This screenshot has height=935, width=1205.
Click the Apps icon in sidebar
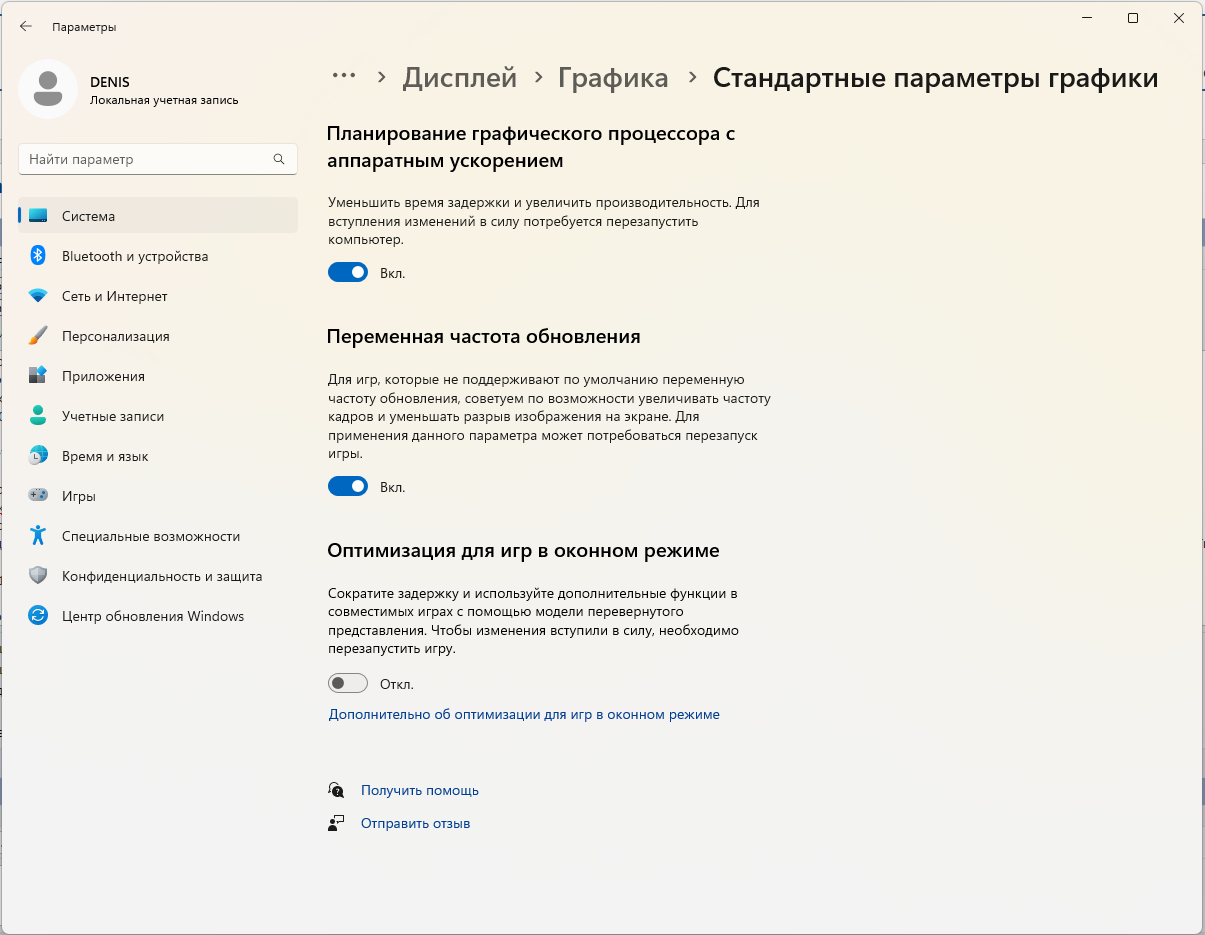(x=38, y=376)
